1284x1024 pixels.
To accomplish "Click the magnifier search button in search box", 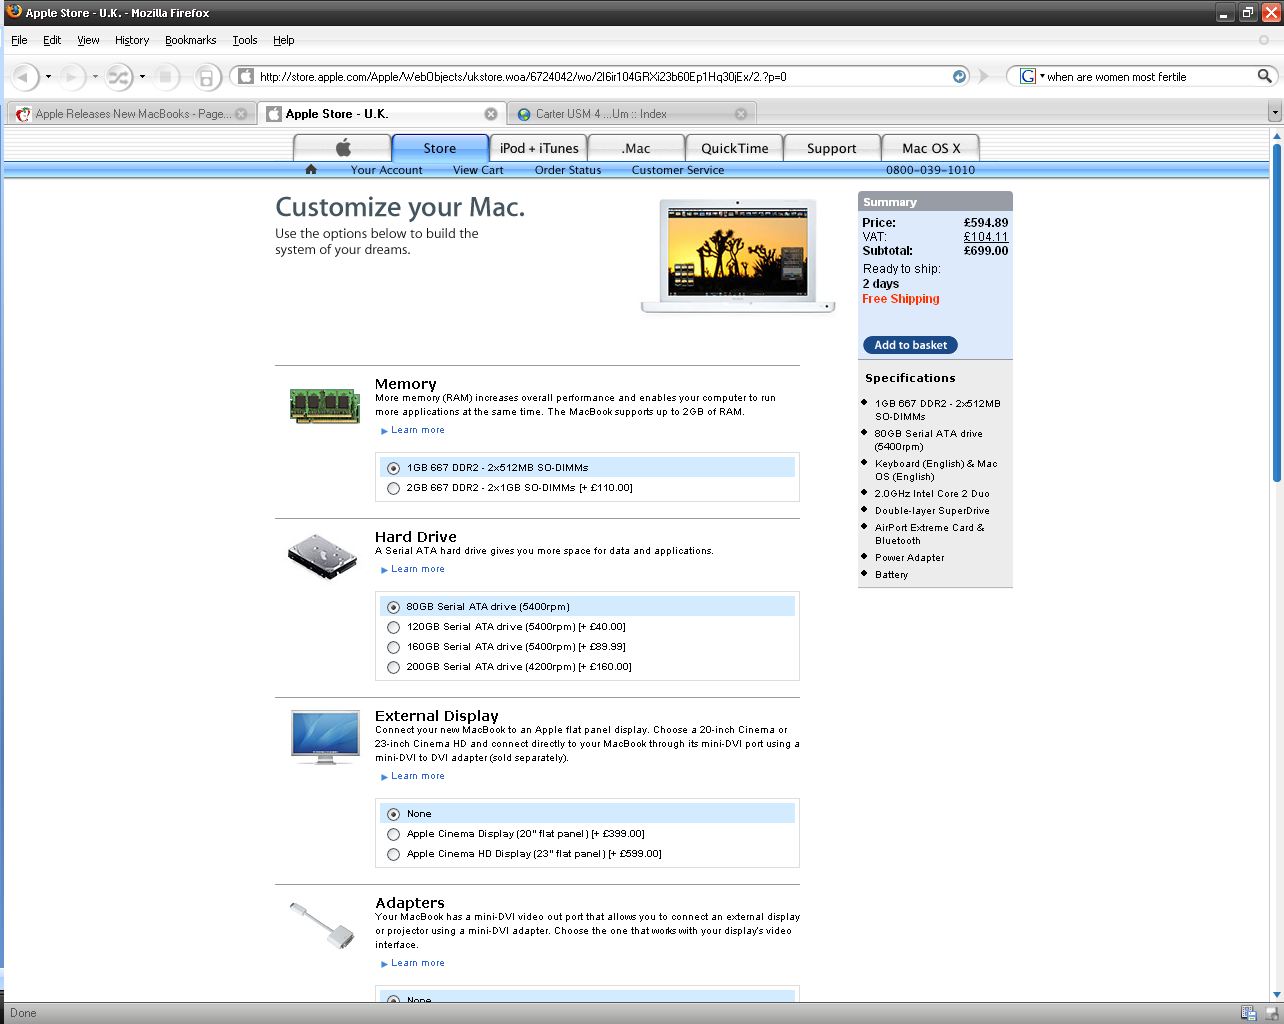I will [x=1265, y=76].
